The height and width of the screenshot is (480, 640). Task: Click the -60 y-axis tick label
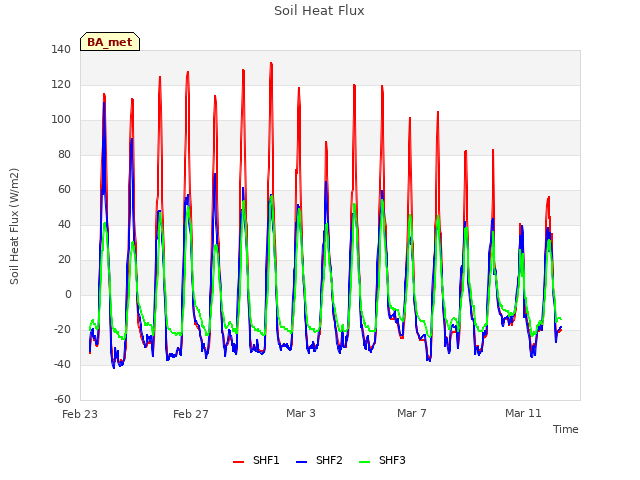click(62, 399)
